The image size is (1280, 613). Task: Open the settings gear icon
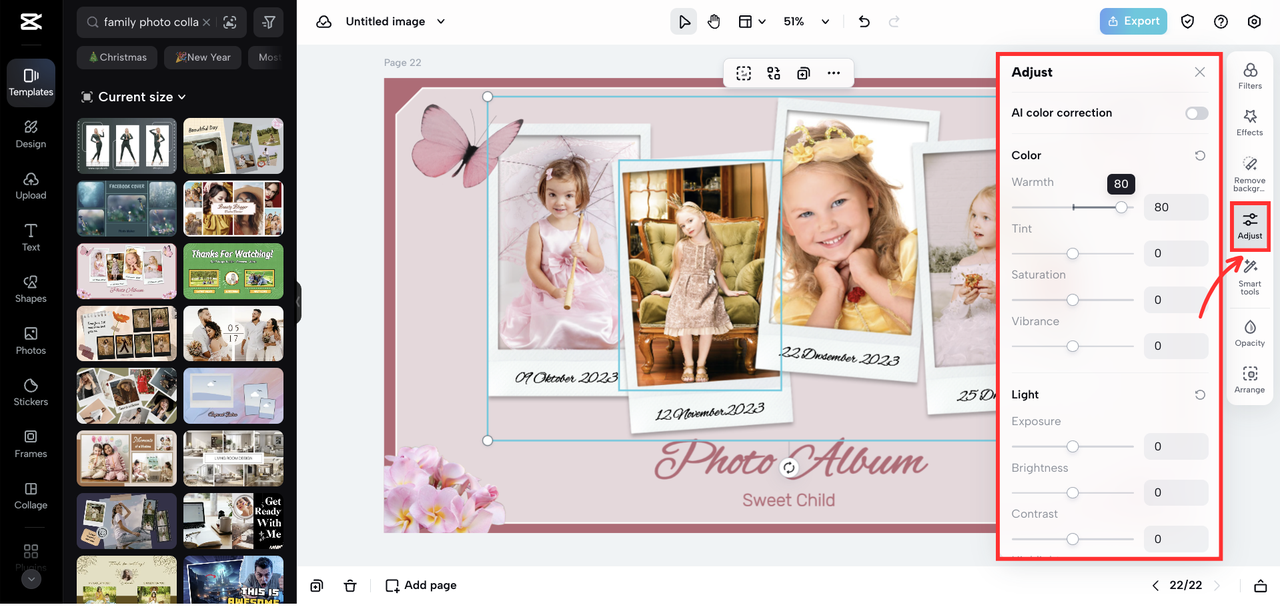pos(1254,21)
